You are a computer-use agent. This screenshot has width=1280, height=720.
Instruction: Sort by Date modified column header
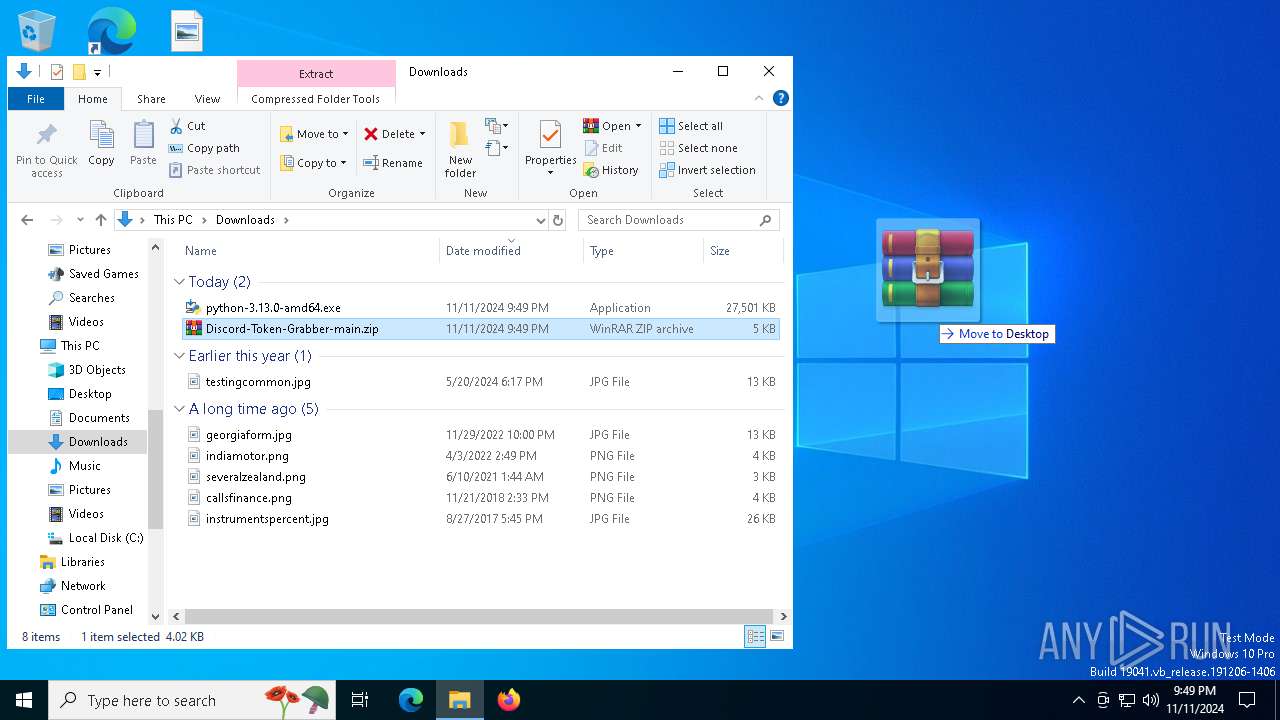511,251
